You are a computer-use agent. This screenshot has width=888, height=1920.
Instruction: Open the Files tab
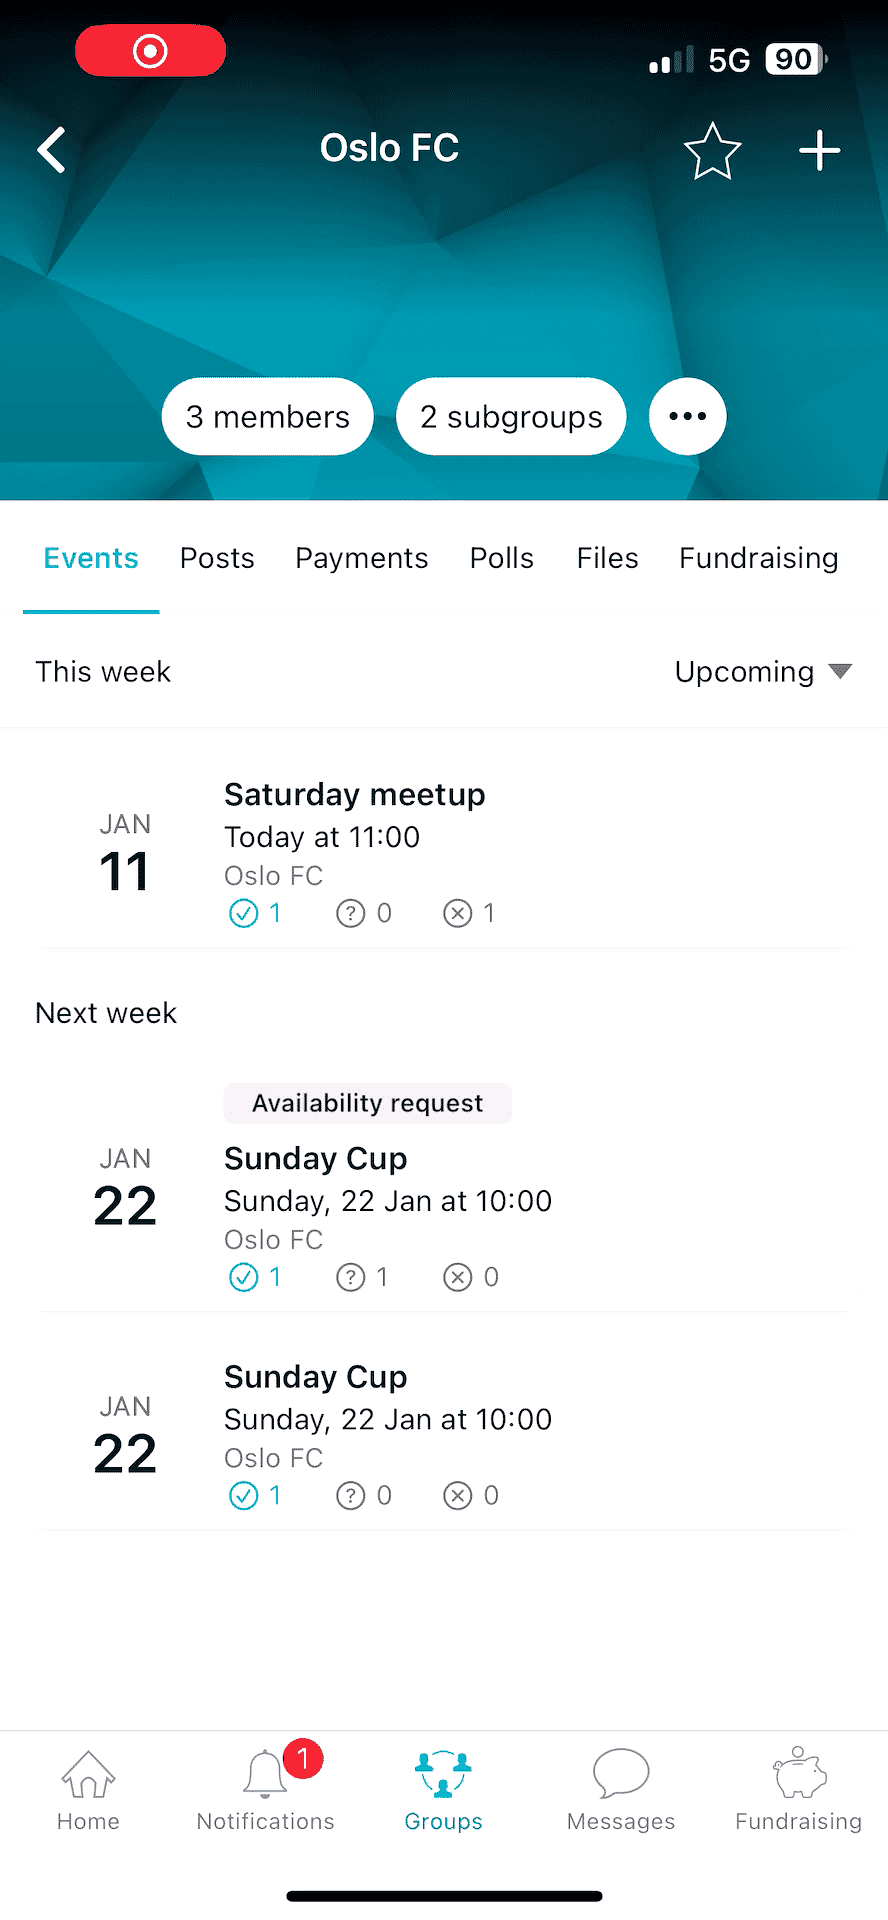607,558
